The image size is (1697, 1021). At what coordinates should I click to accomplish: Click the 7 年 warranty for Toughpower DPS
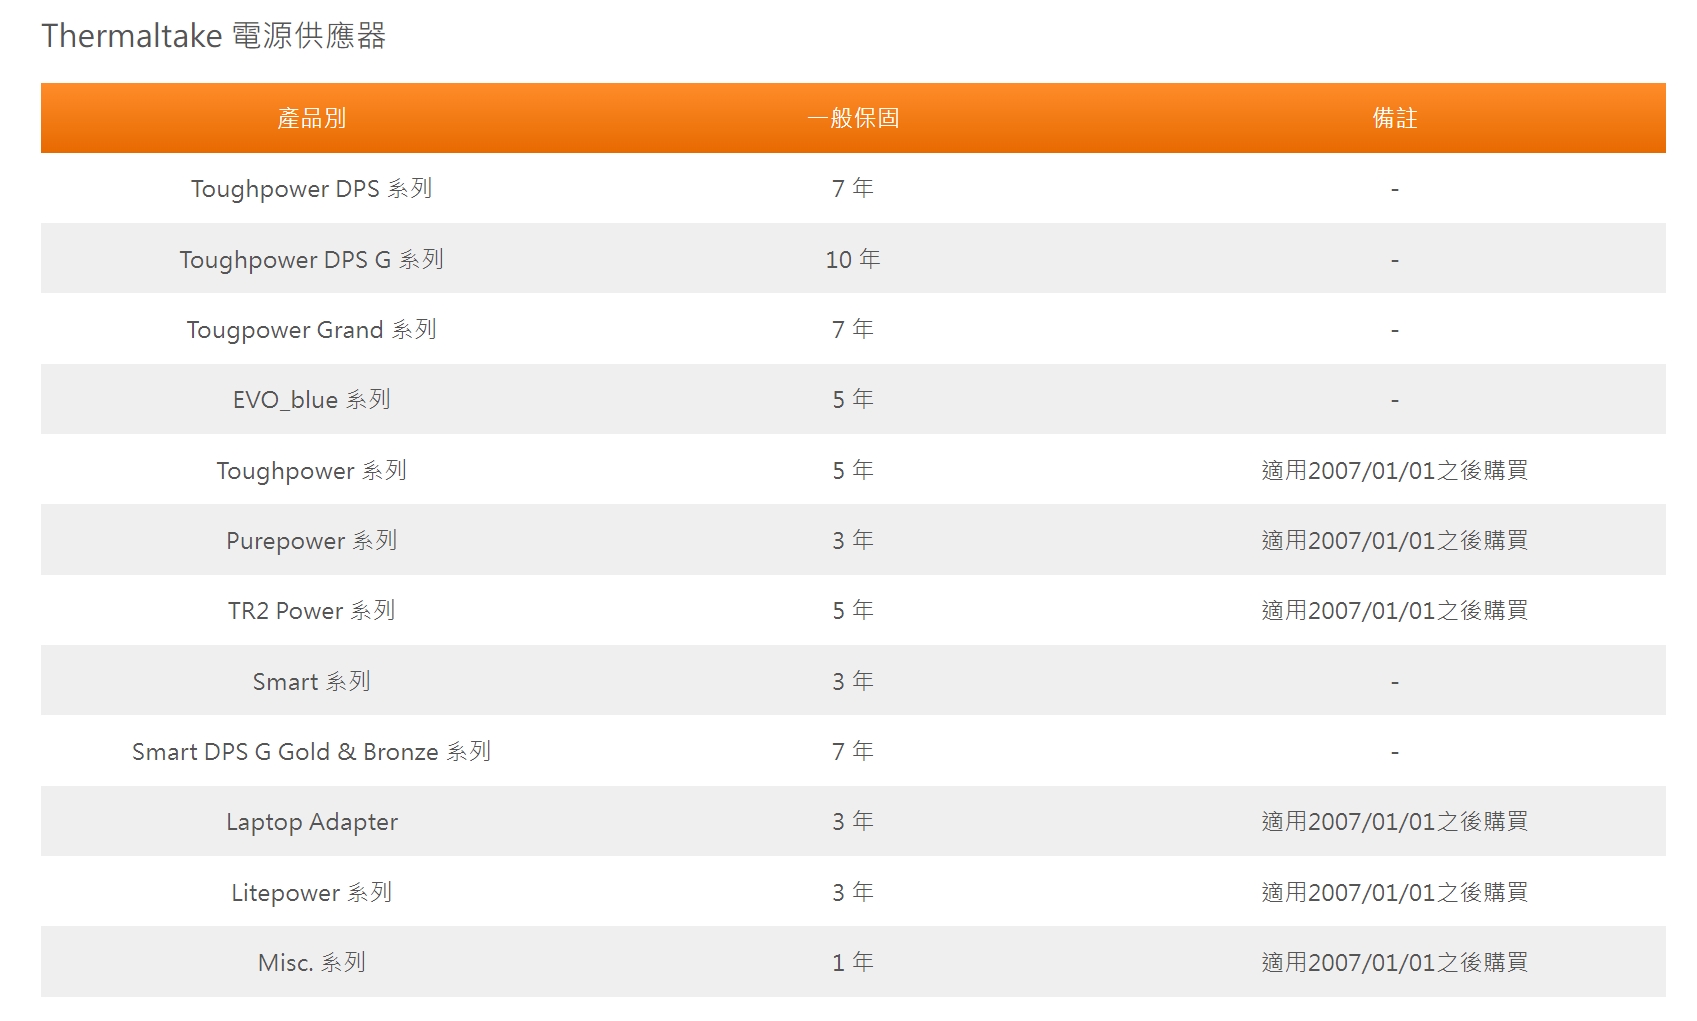tap(853, 189)
